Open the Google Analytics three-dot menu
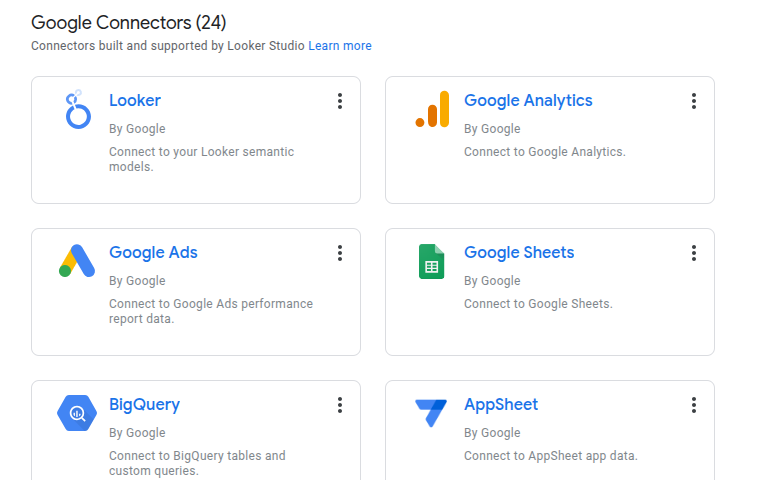761x488 pixels. pos(694,101)
